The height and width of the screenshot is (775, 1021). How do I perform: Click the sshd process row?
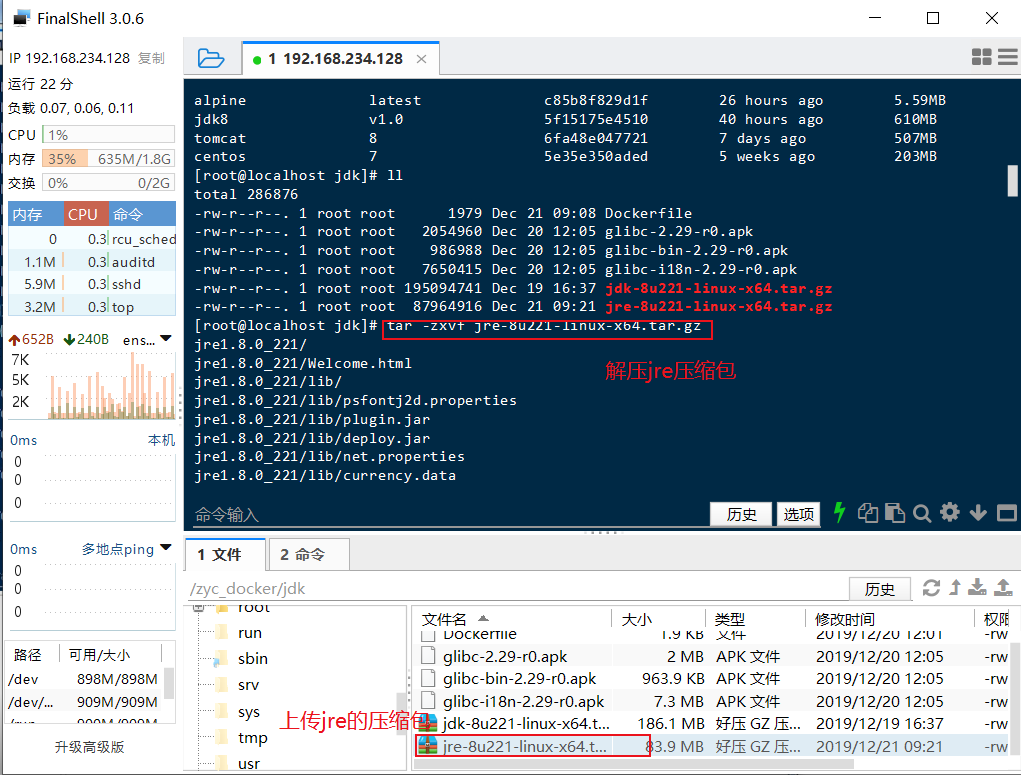tap(92, 284)
